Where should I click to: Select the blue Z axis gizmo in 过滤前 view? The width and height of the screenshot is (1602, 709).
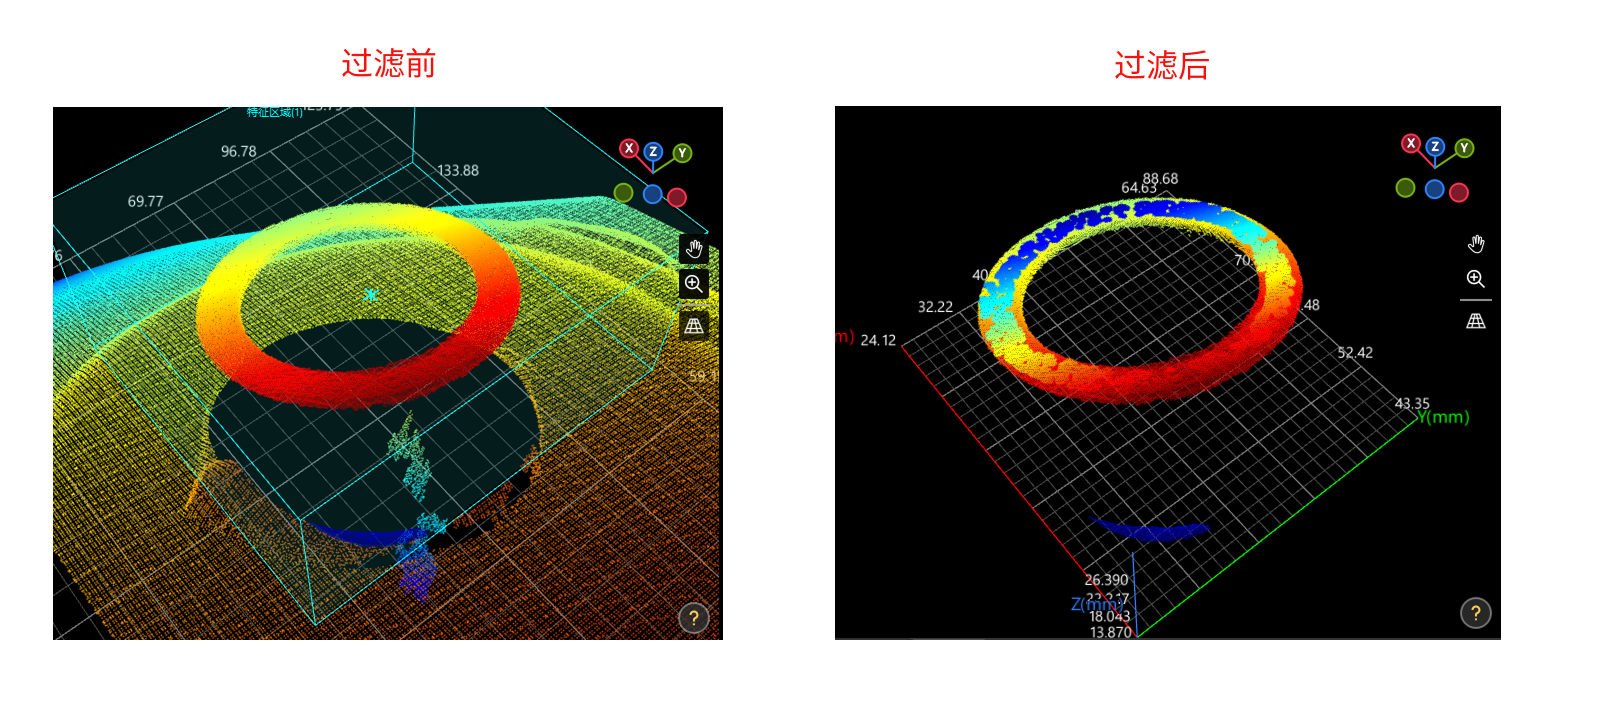(x=653, y=152)
